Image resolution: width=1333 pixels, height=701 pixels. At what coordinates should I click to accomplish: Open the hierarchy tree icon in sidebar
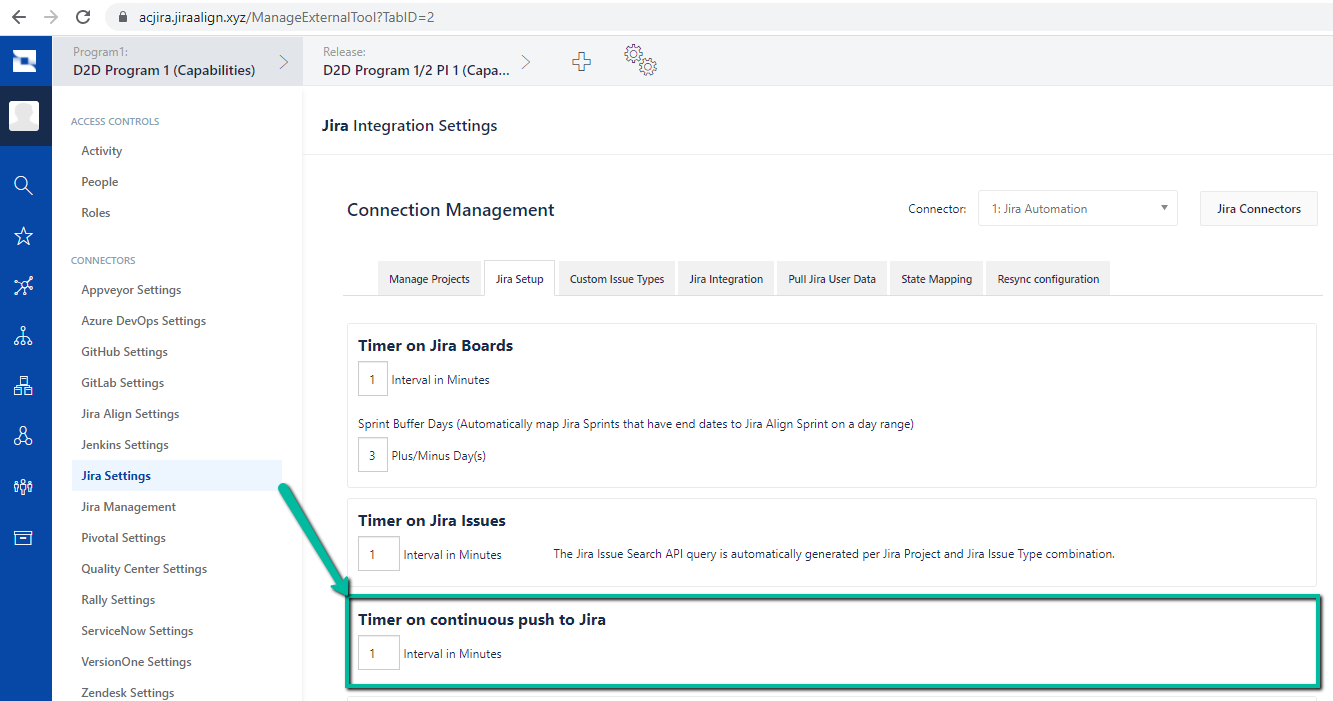(x=23, y=336)
